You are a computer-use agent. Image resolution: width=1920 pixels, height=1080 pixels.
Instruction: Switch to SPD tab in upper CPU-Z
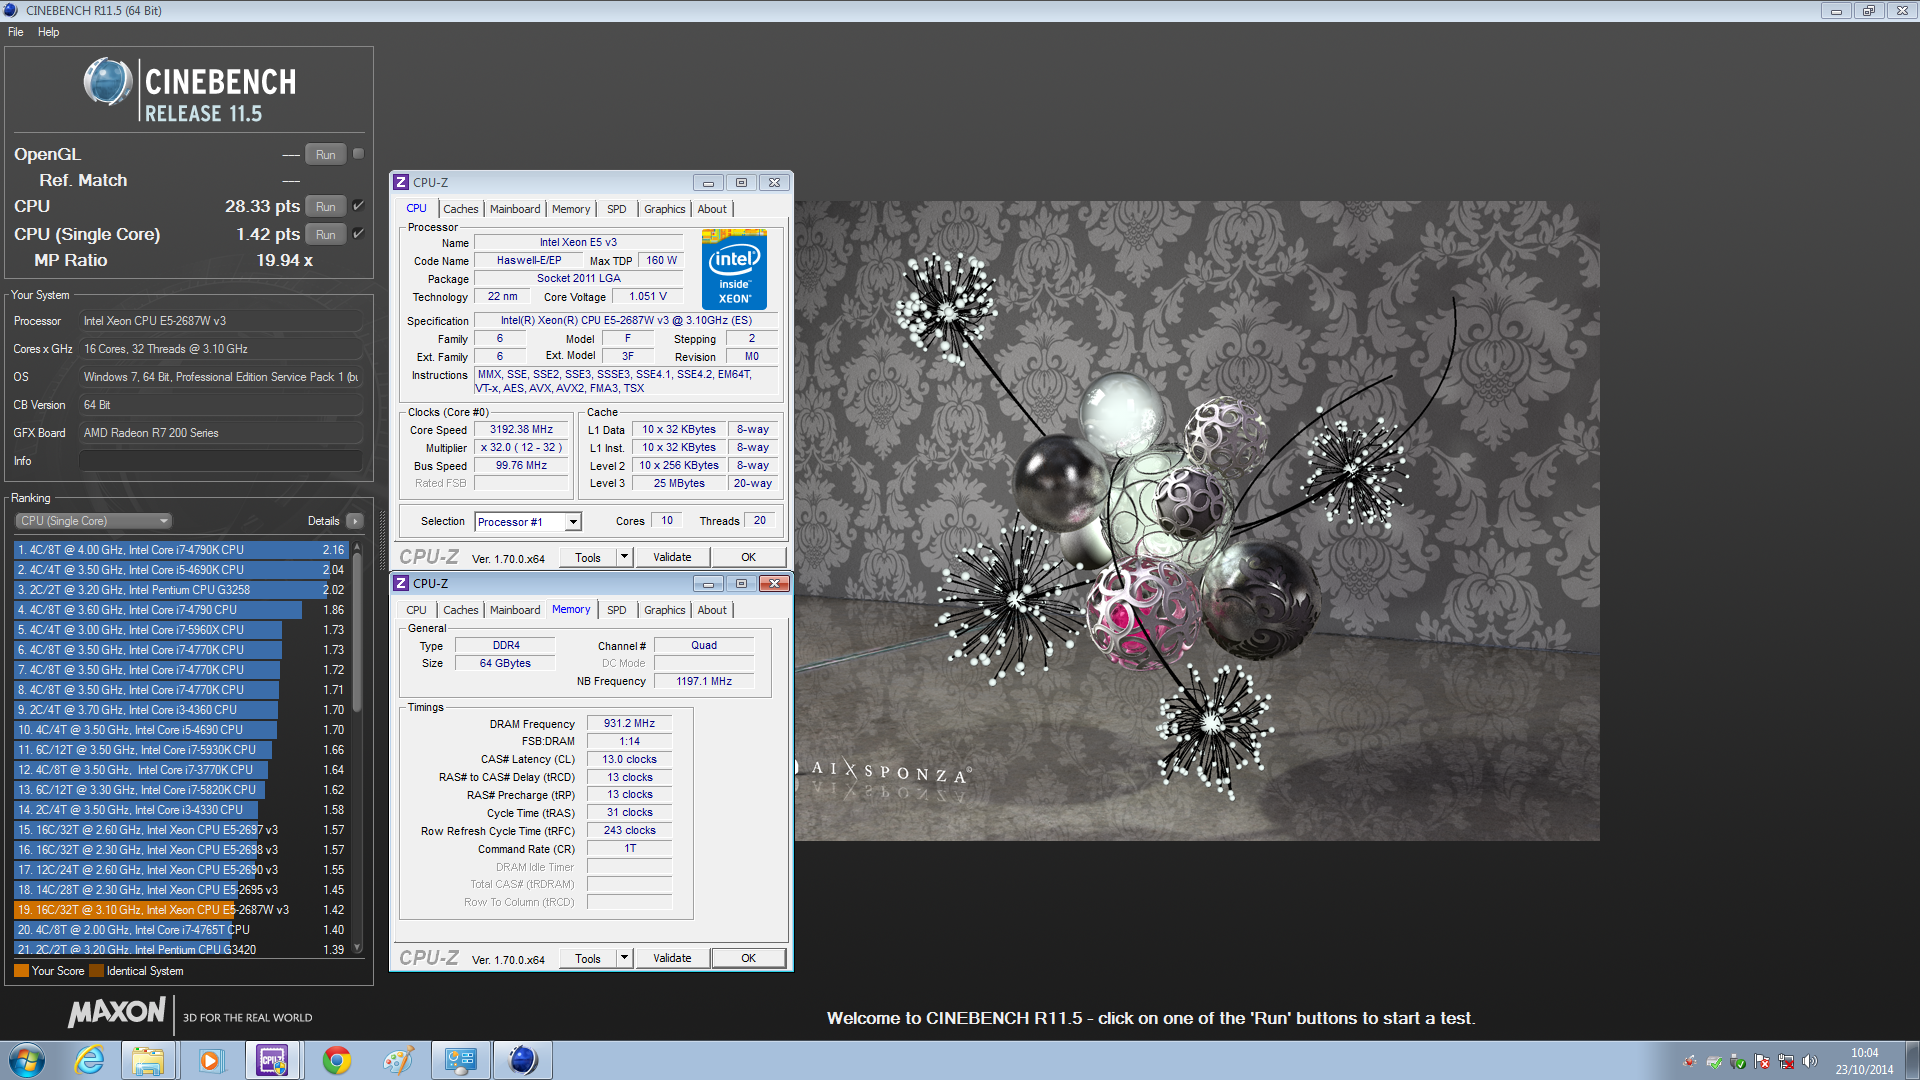[616, 209]
